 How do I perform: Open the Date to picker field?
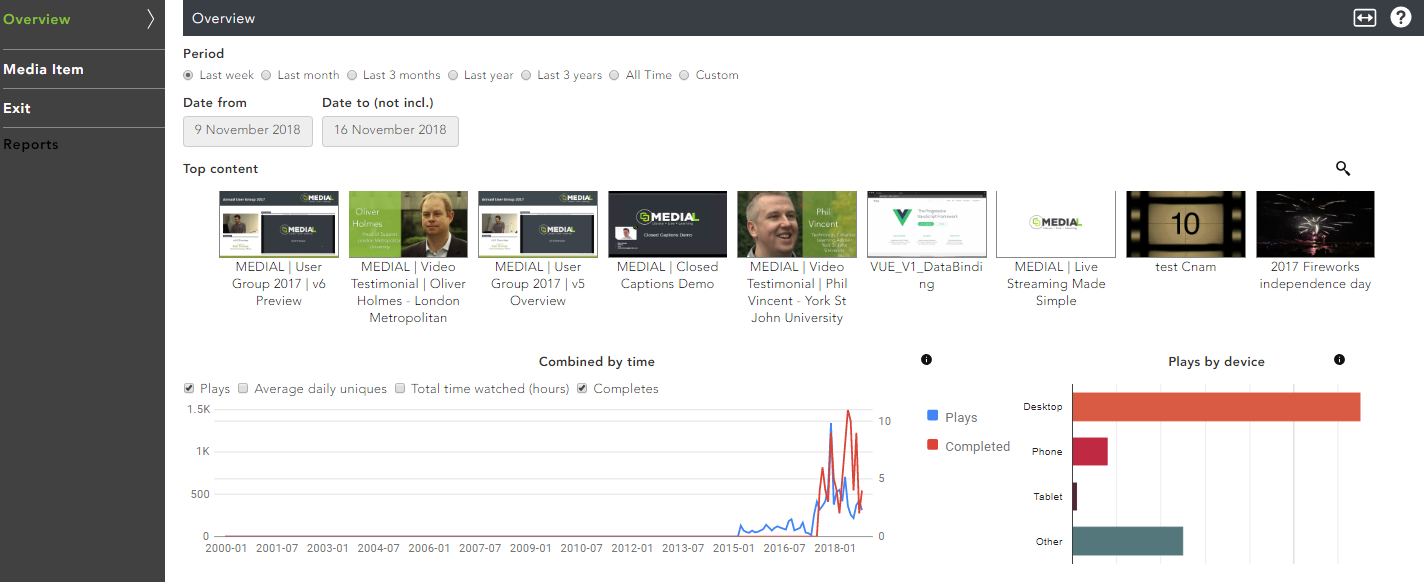(x=390, y=130)
